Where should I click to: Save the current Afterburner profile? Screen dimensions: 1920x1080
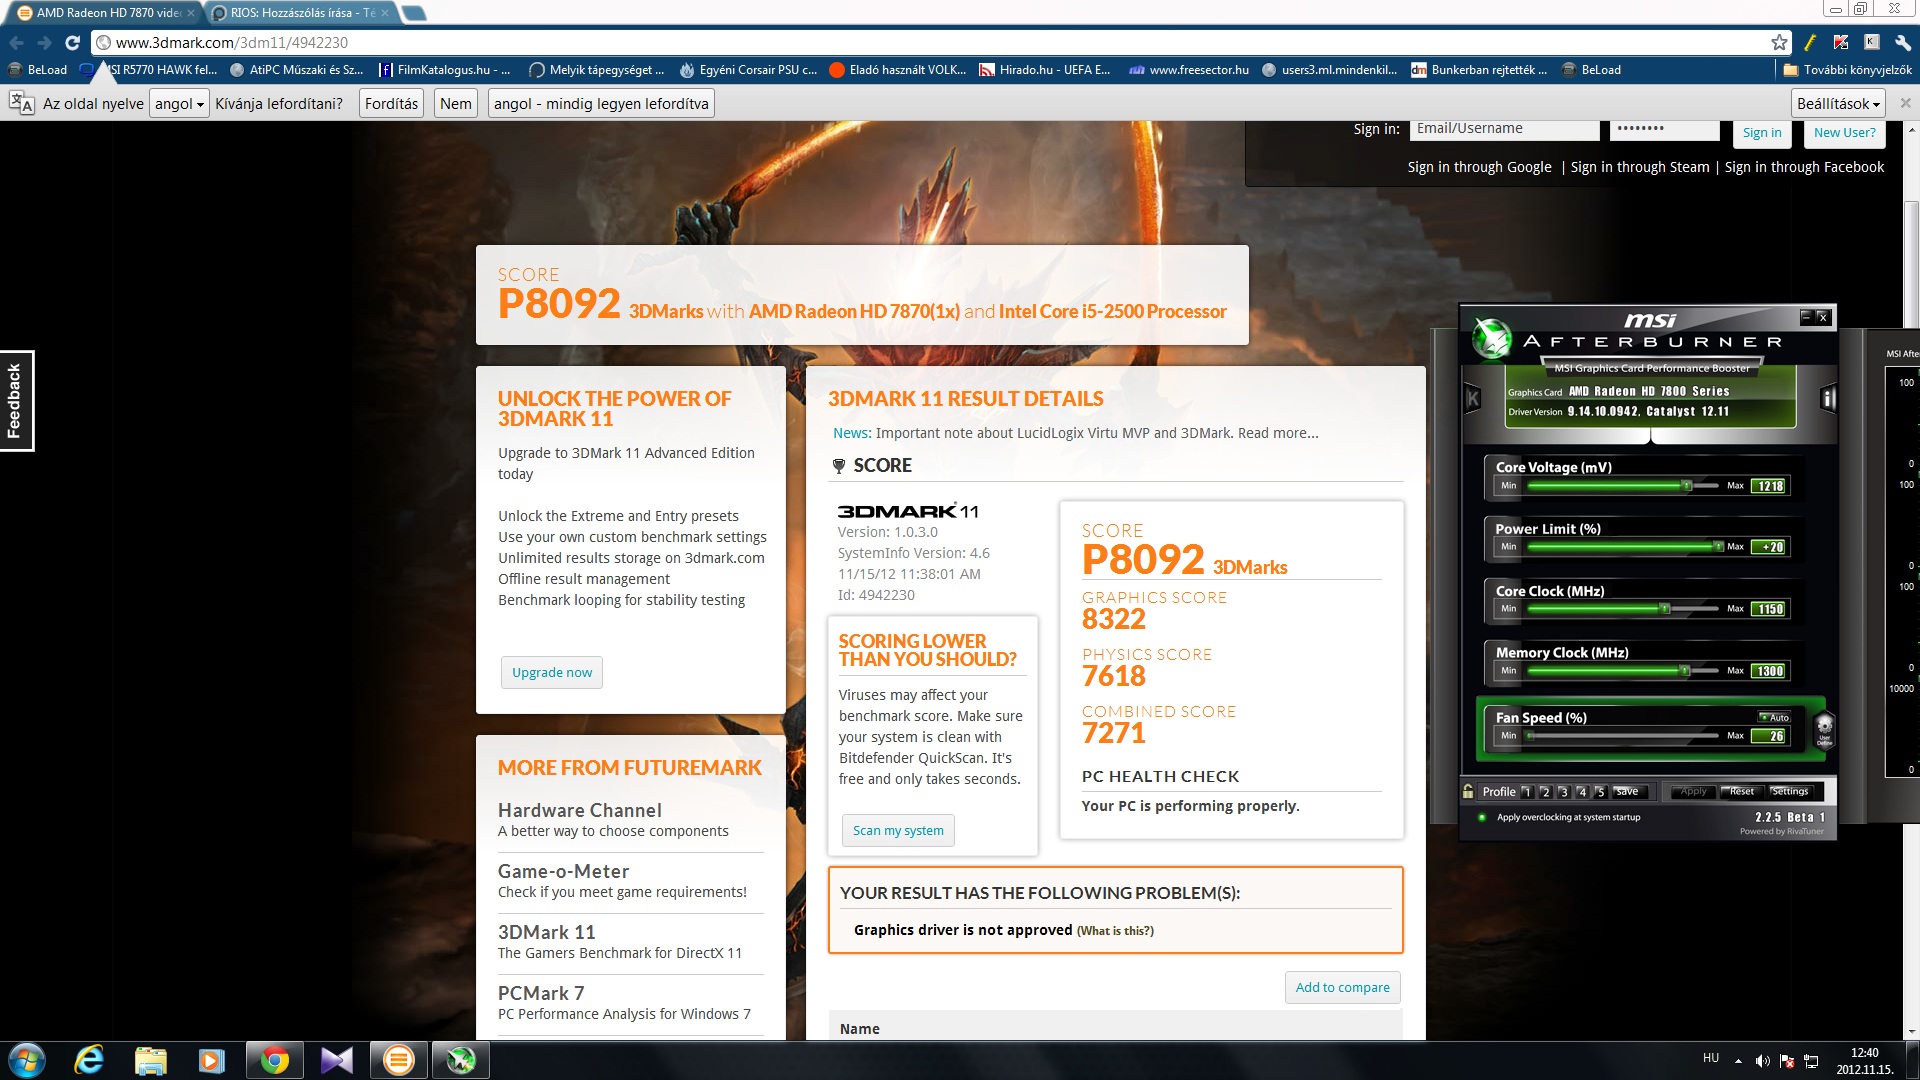[1627, 791]
